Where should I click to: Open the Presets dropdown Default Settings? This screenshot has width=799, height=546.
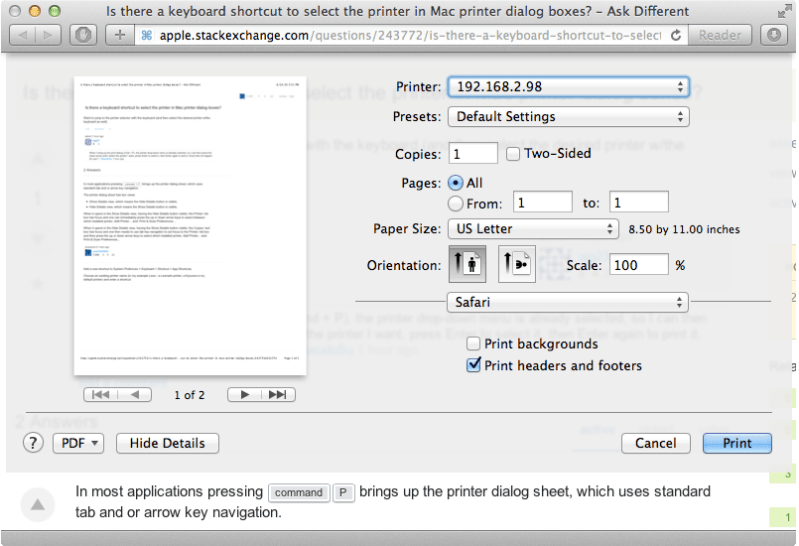568,117
